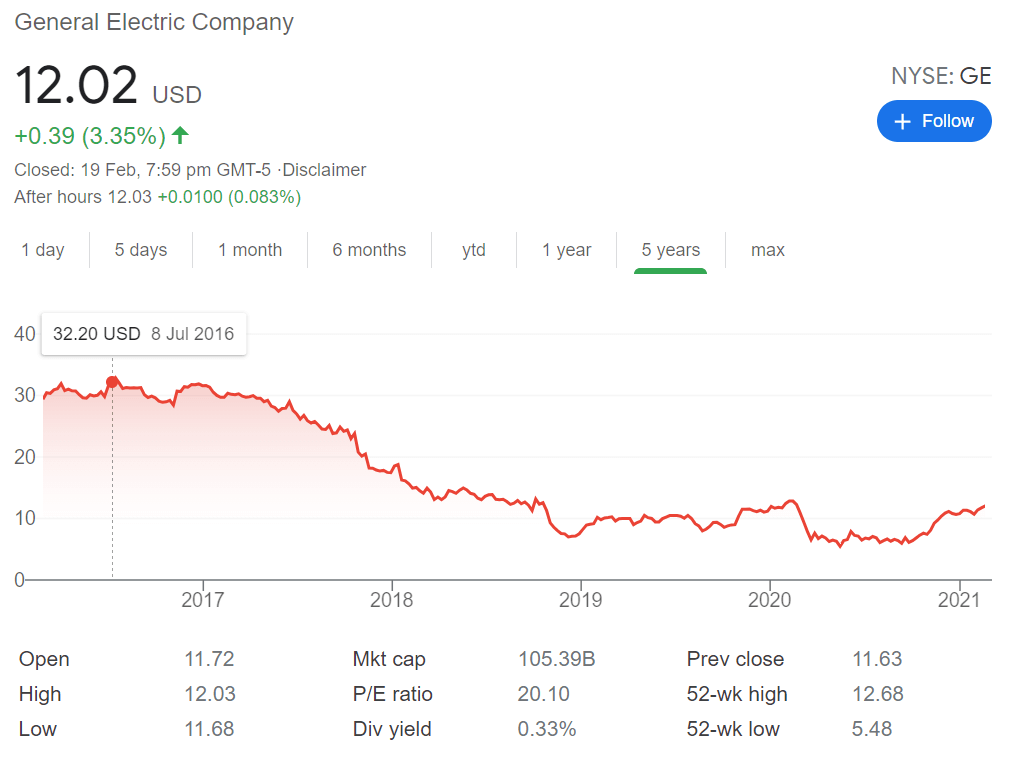
Task: Click the plus icon on Follow
Action: click(903, 121)
